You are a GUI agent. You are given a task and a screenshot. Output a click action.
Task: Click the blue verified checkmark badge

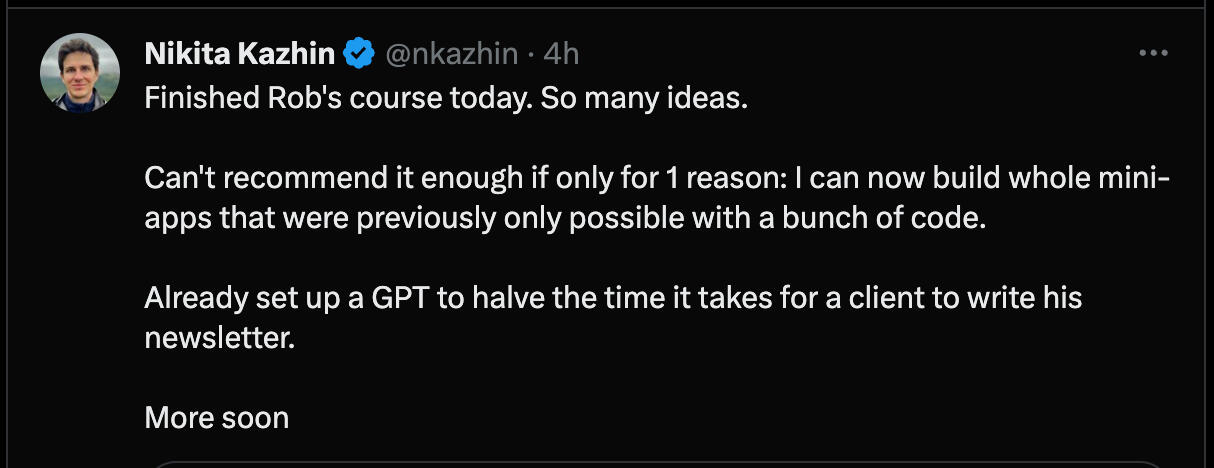point(359,54)
